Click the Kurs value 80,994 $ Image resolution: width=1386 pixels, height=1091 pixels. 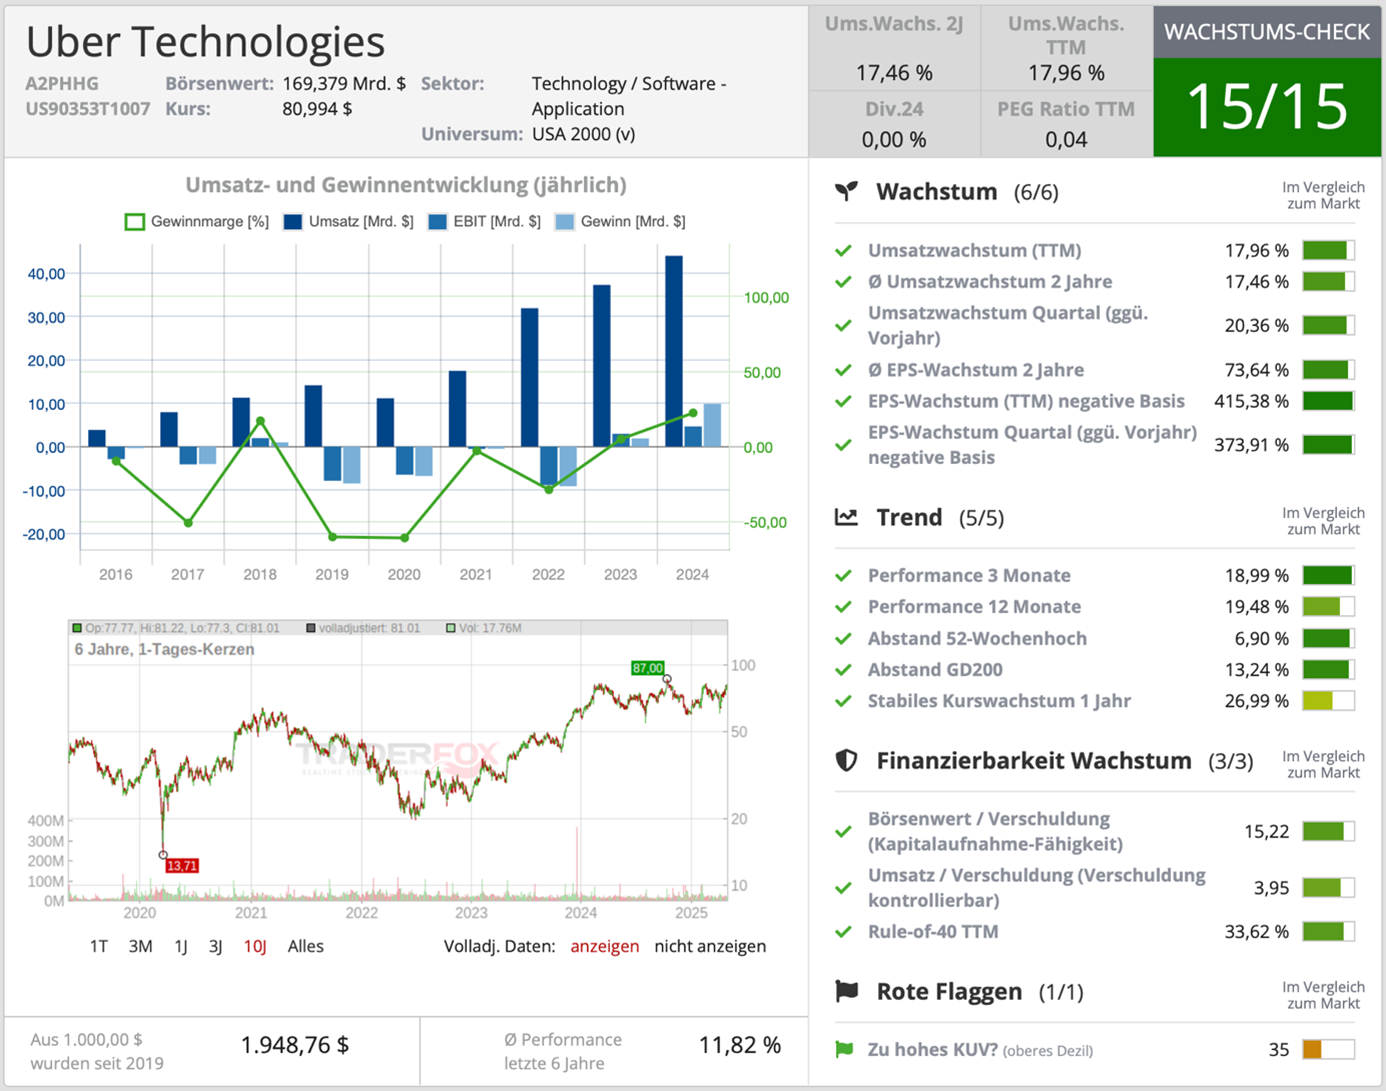tap(317, 109)
